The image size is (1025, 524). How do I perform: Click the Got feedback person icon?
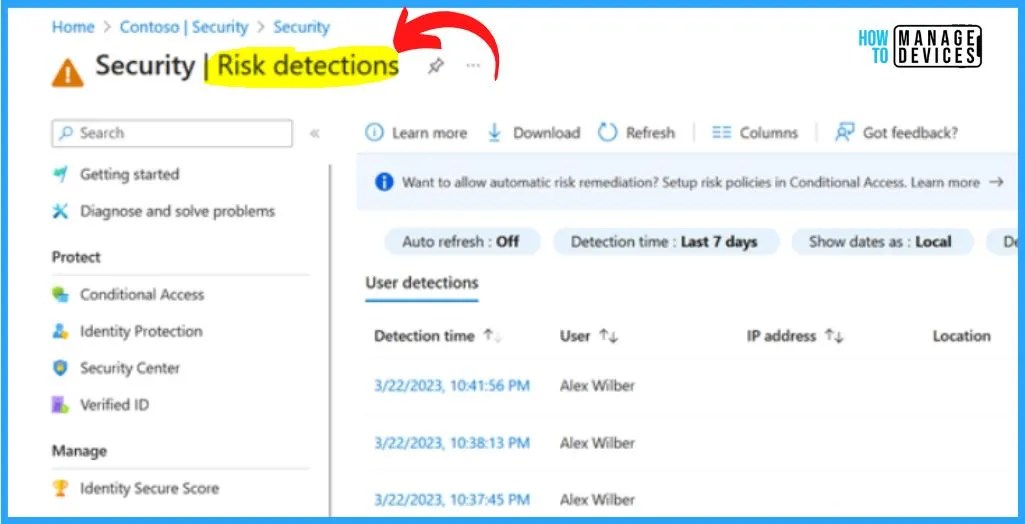pos(845,133)
